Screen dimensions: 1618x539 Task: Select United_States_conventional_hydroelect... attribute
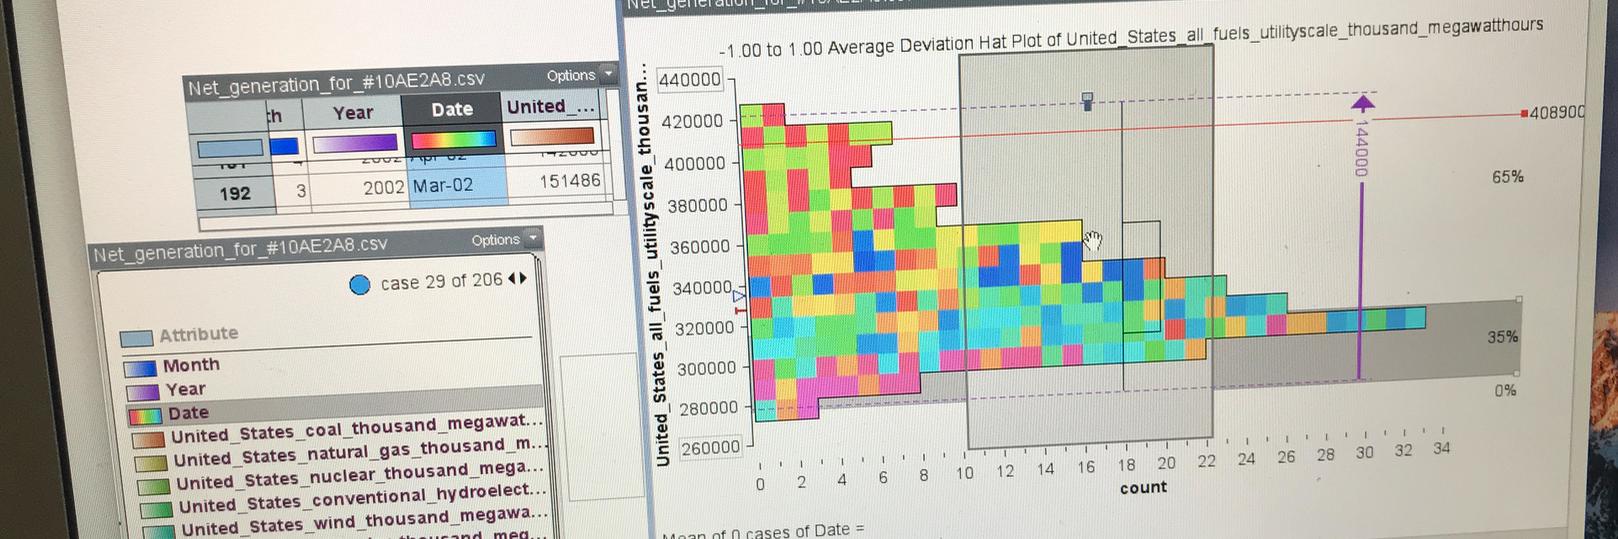tap(363, 497)
